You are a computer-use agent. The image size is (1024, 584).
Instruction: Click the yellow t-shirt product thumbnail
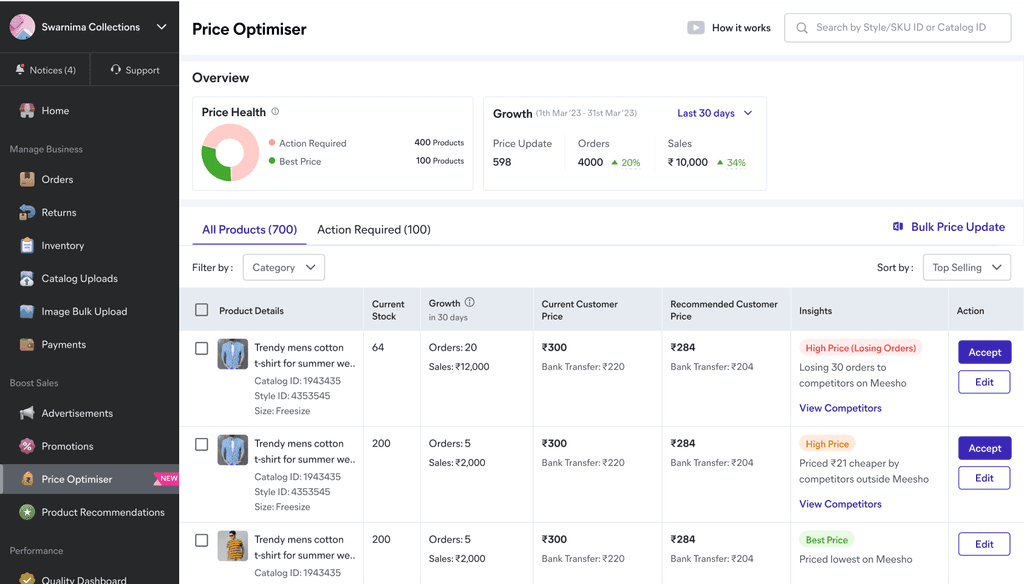tap(232, 546)
